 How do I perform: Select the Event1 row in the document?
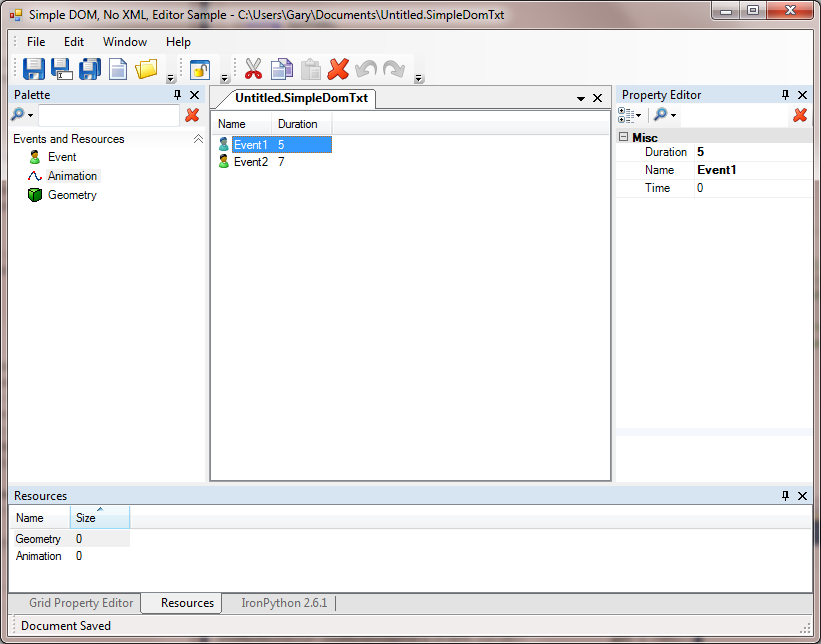[x=274, y=145]
